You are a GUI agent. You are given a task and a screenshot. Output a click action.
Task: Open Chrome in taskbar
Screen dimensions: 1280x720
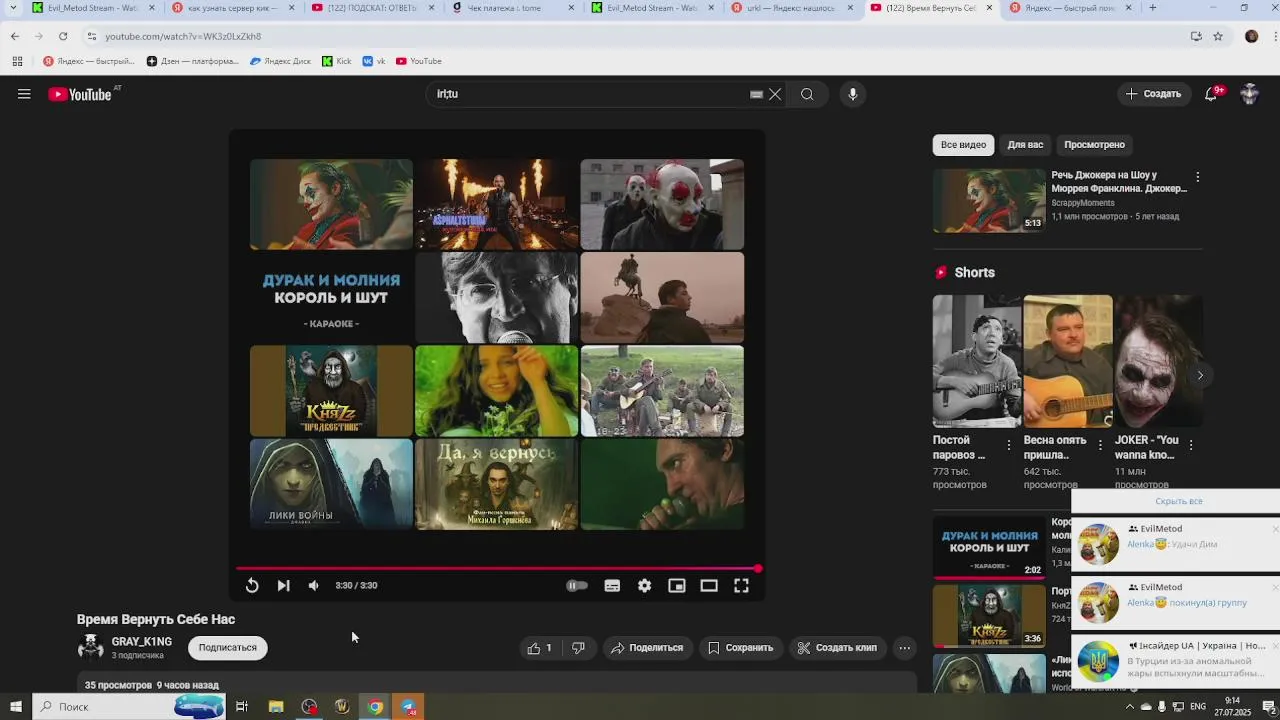375,707
